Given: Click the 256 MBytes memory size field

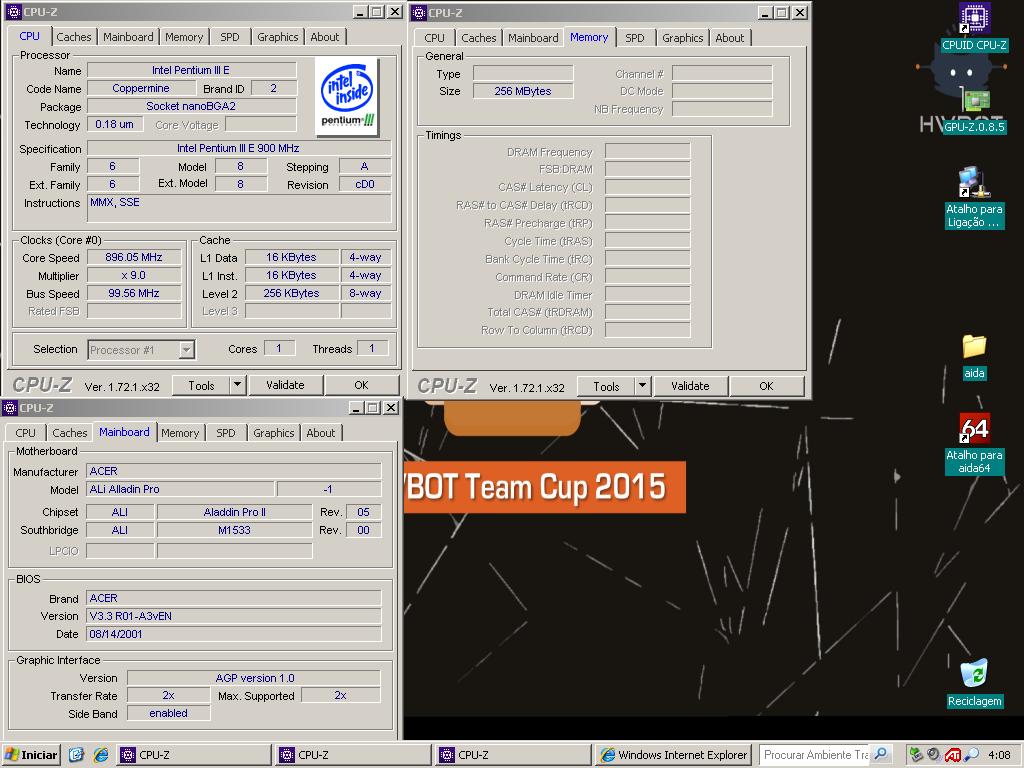Looking at the screenshot, I should tap(523, 91).
